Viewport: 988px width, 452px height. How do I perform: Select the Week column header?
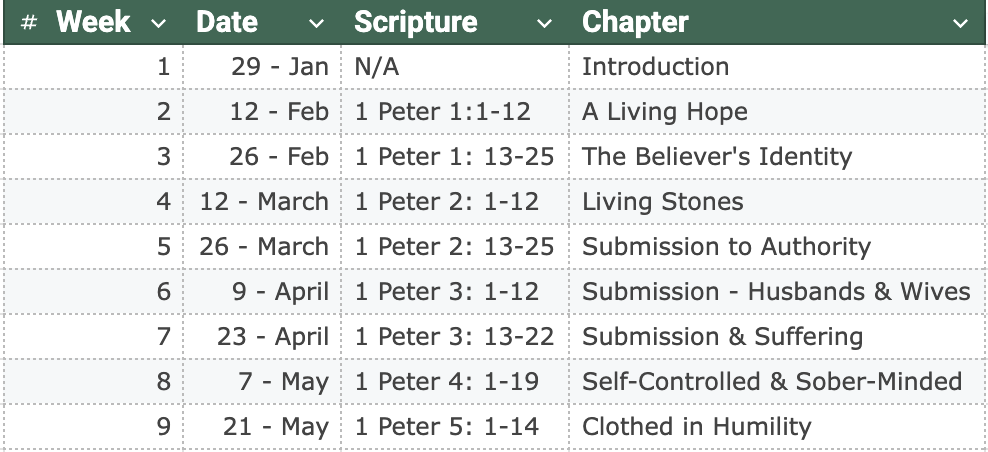pos(93,22)
